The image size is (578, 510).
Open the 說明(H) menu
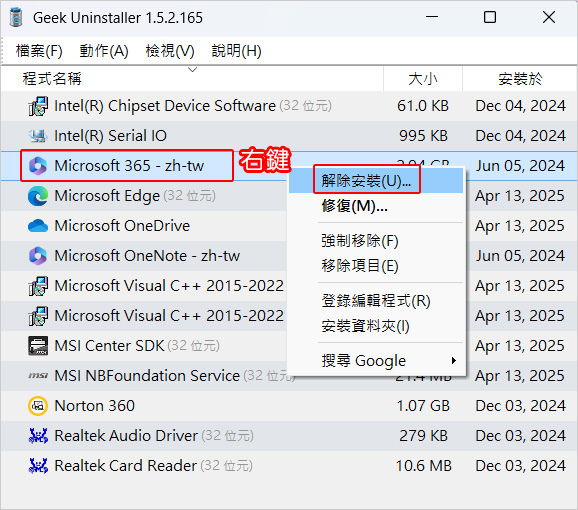tap(237, 51)
